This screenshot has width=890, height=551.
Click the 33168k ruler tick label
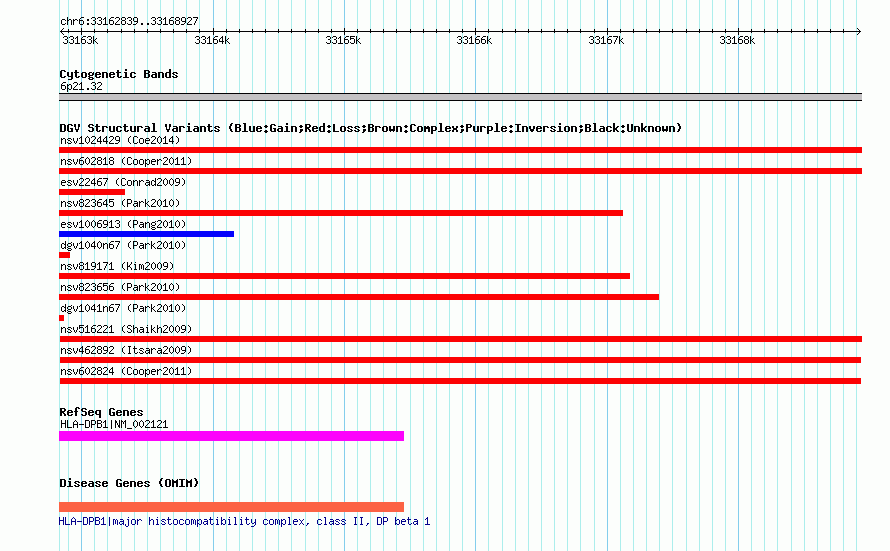(737, 40)
